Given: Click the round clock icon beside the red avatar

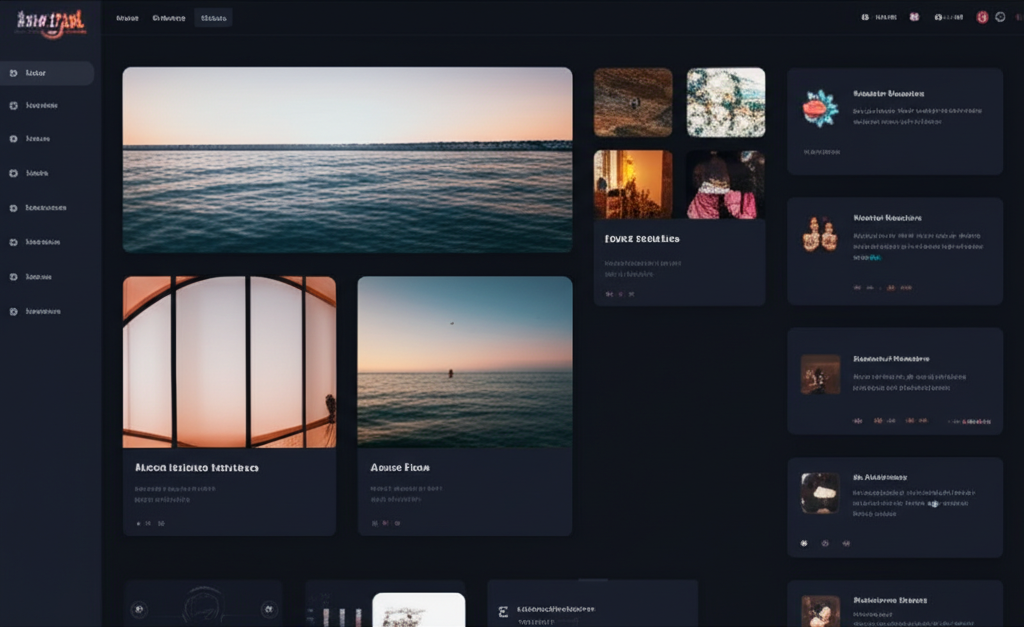Looking at the screenshot, I should point(1000,17).
